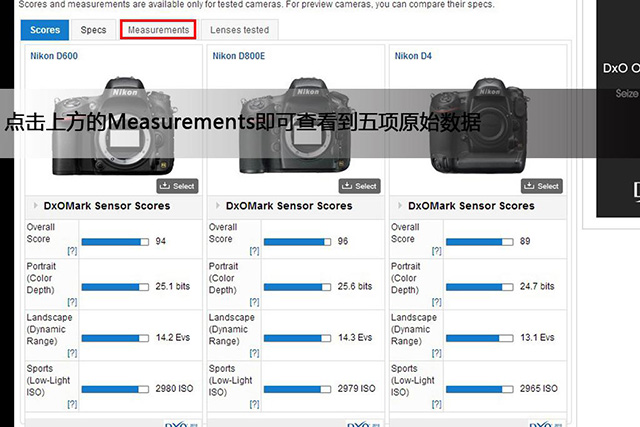Open Sports Low-Light ISO help [?] for D800E
Image resolution: width=640 pixels, height=427 pixels.
coord(254,404)
